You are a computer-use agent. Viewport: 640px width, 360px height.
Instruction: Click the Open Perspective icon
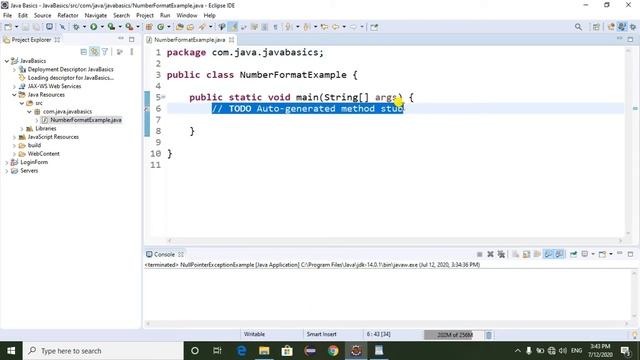coord(596,27)
